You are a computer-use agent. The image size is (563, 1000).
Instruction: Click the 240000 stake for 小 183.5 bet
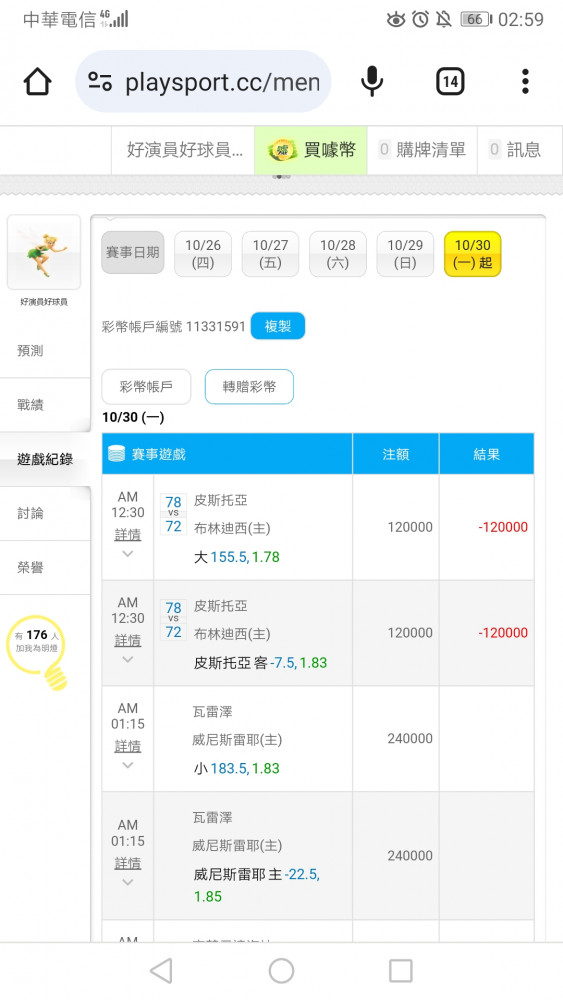410,739
